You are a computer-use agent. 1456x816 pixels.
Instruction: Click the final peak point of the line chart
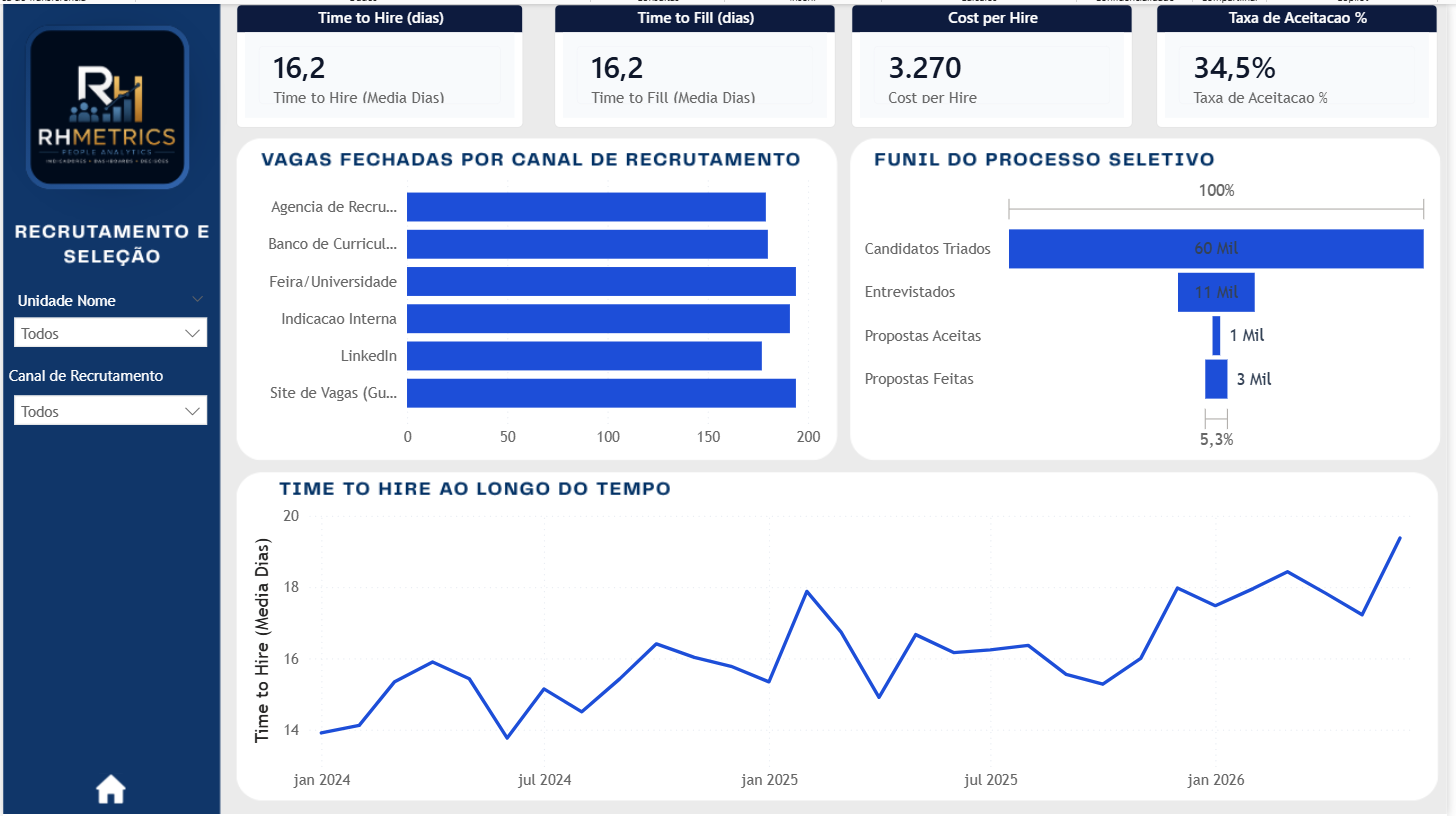pyautogui.click(x=1399, y=538)
